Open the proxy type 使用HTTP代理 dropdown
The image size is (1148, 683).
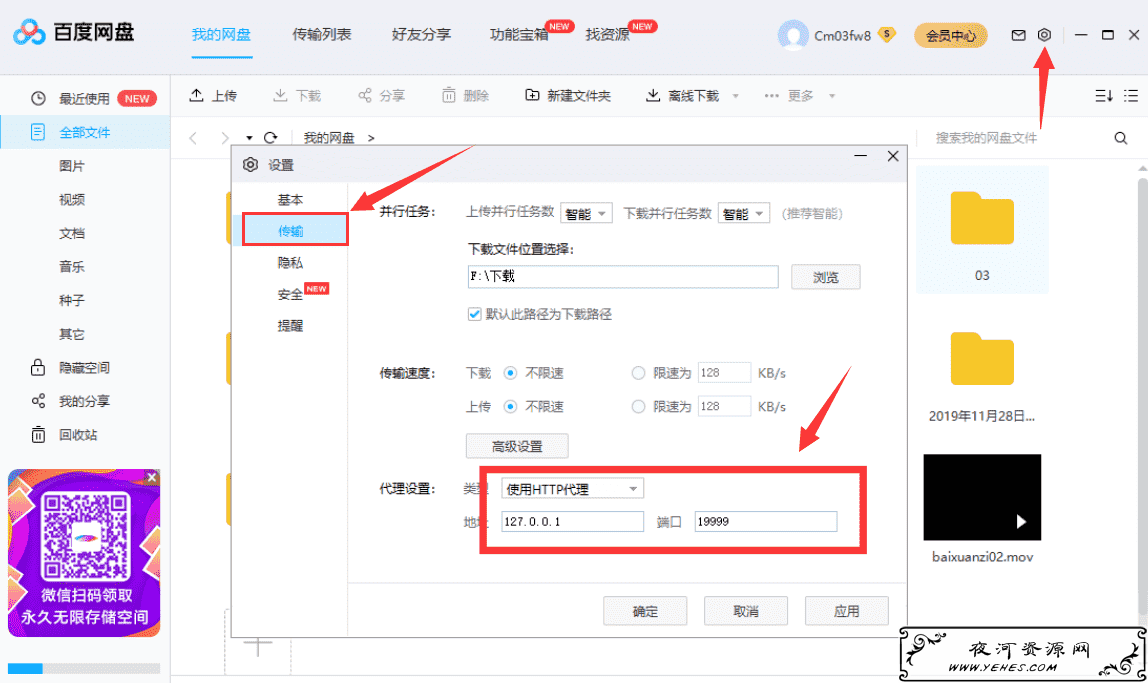[x=572, y=488]
